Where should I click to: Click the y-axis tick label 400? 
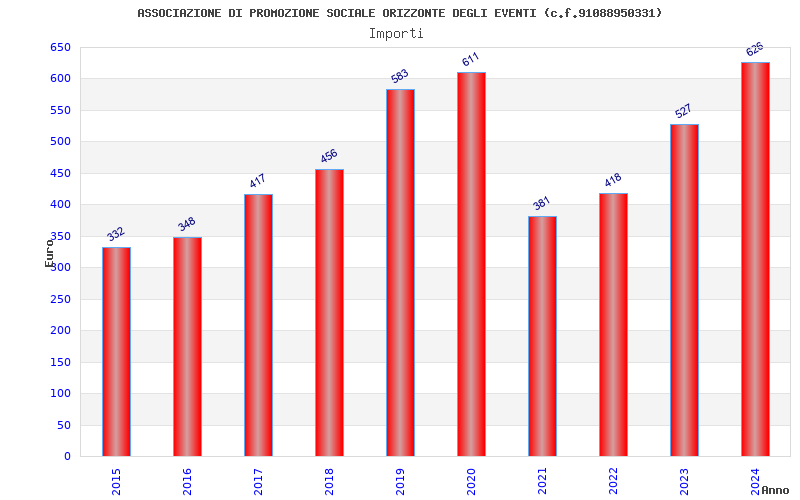click(x=60, y=205)
